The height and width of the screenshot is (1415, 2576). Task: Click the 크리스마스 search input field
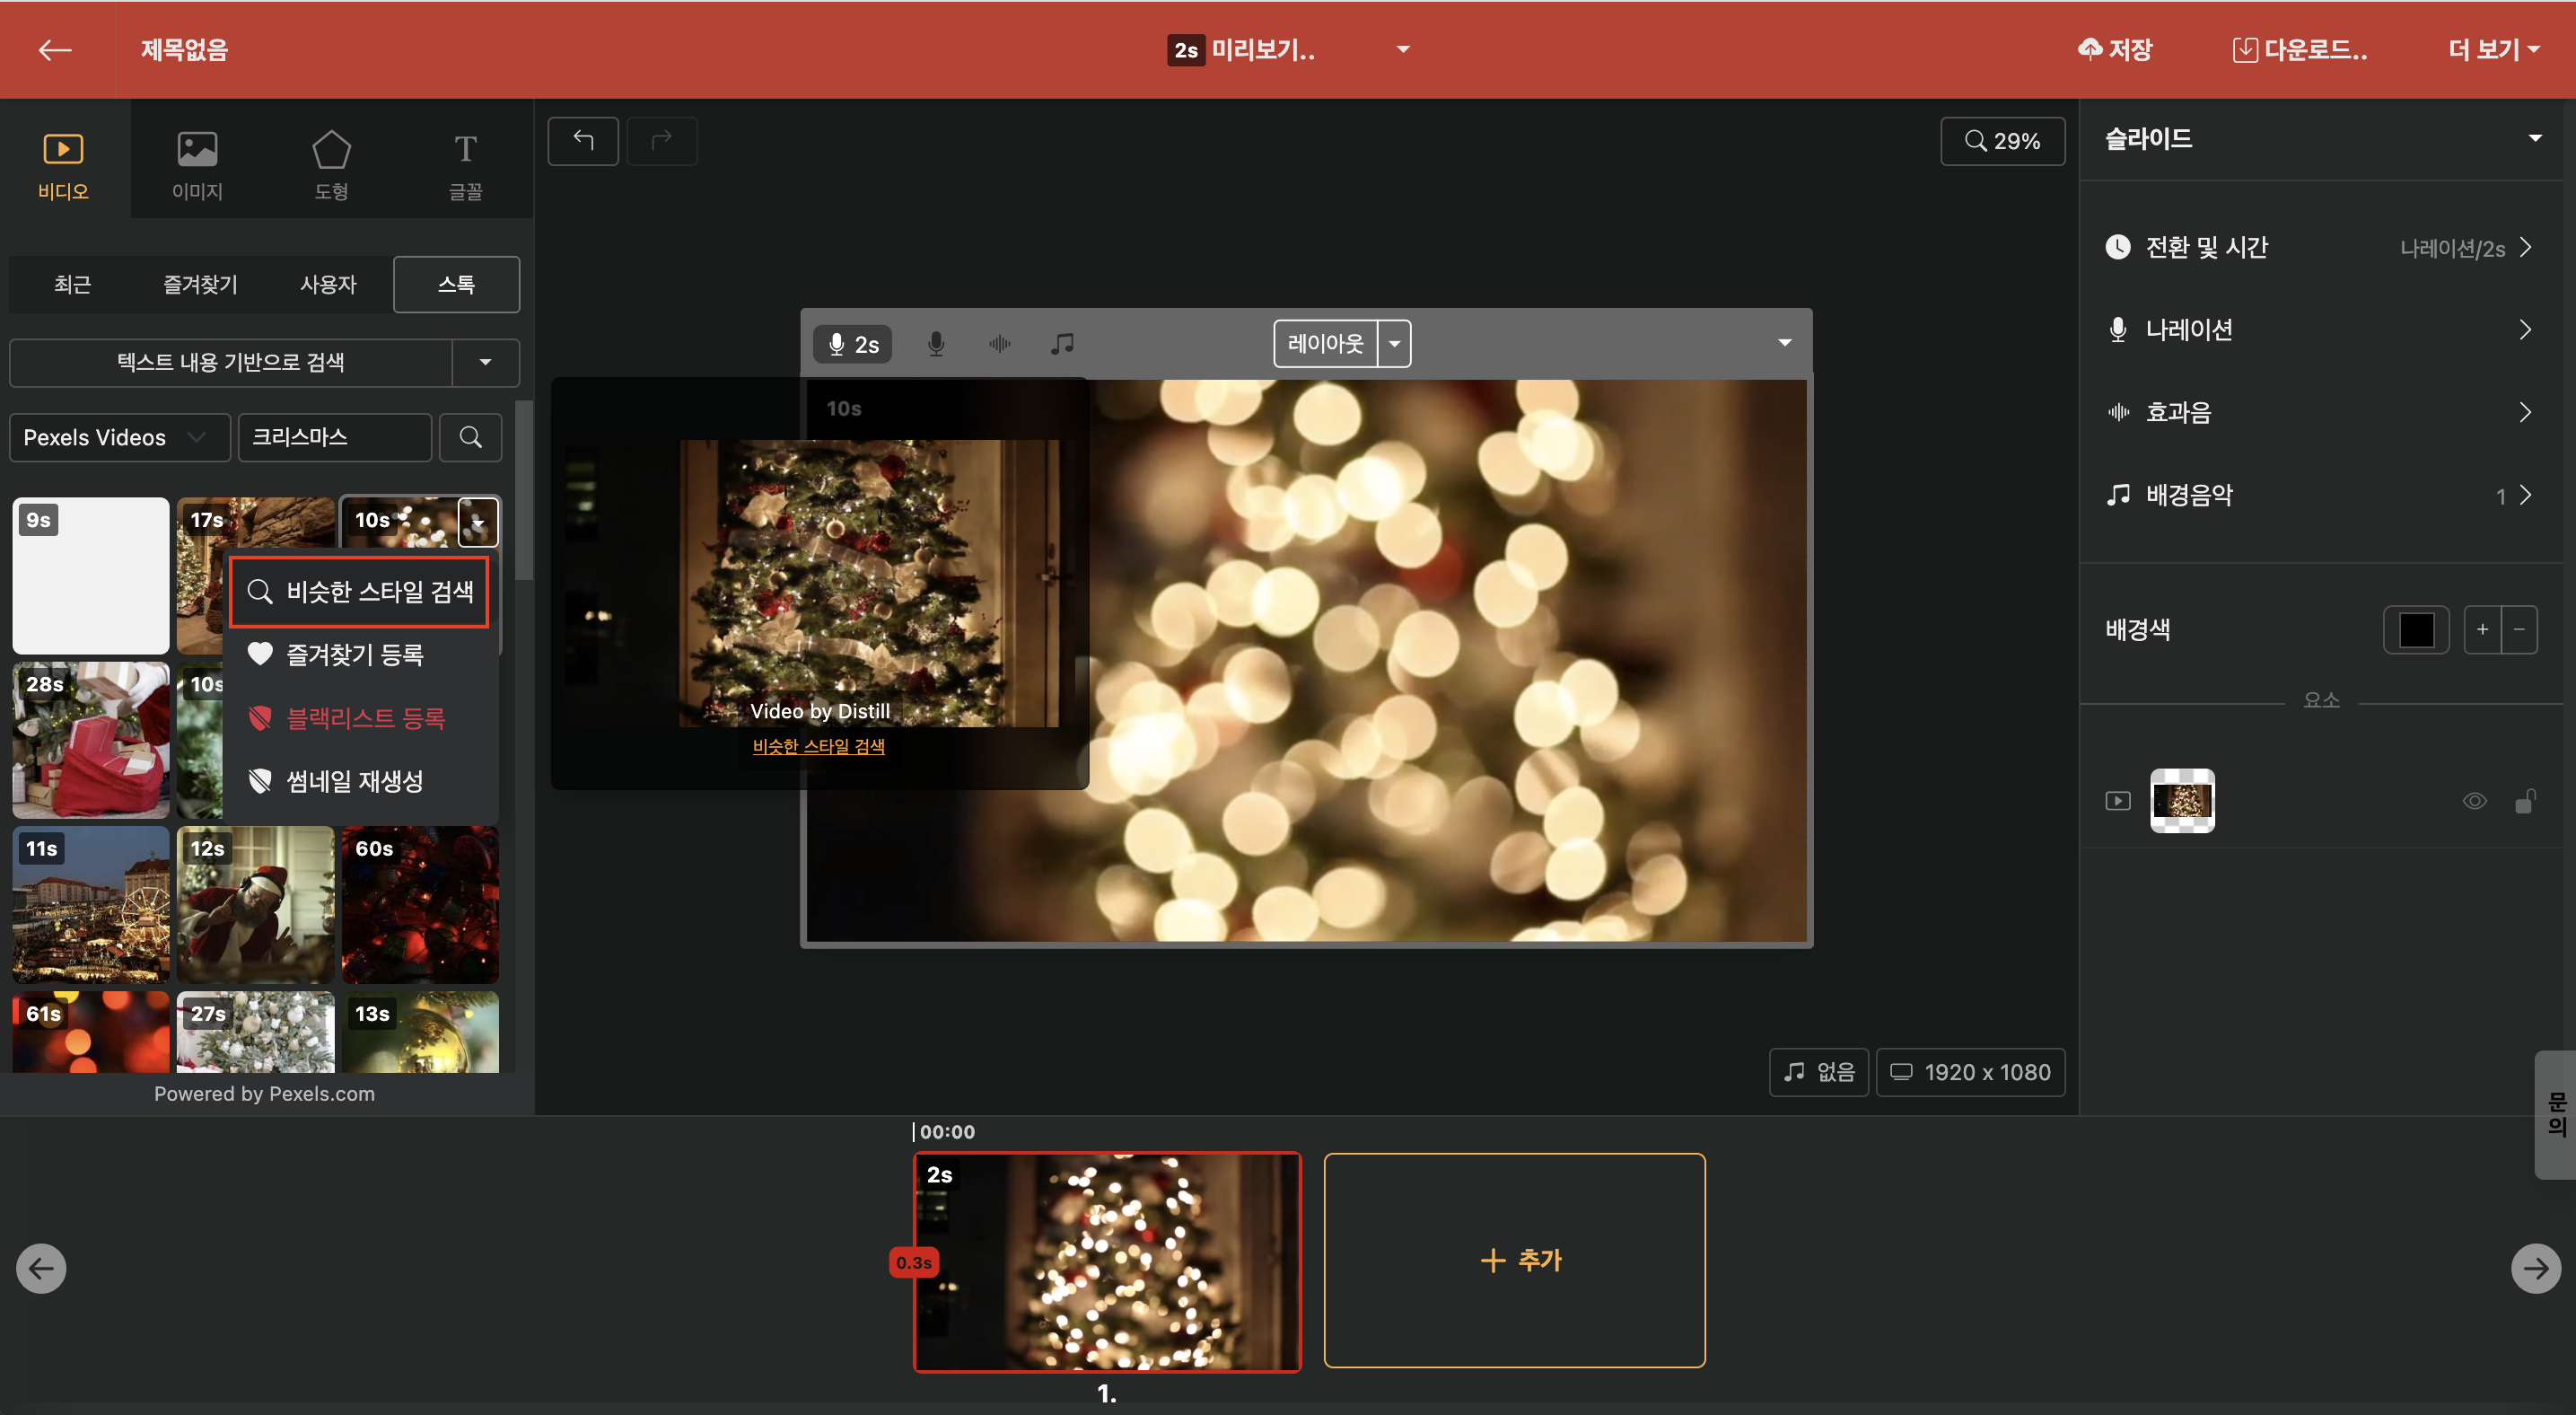[x=334, y=437]
